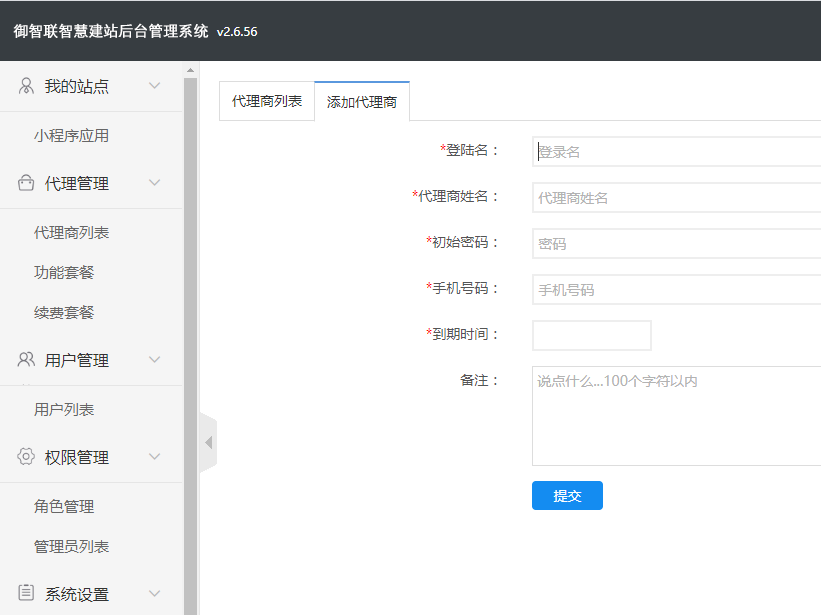Click the 备注 remarks textarea
821x615 pixels.
676,416
